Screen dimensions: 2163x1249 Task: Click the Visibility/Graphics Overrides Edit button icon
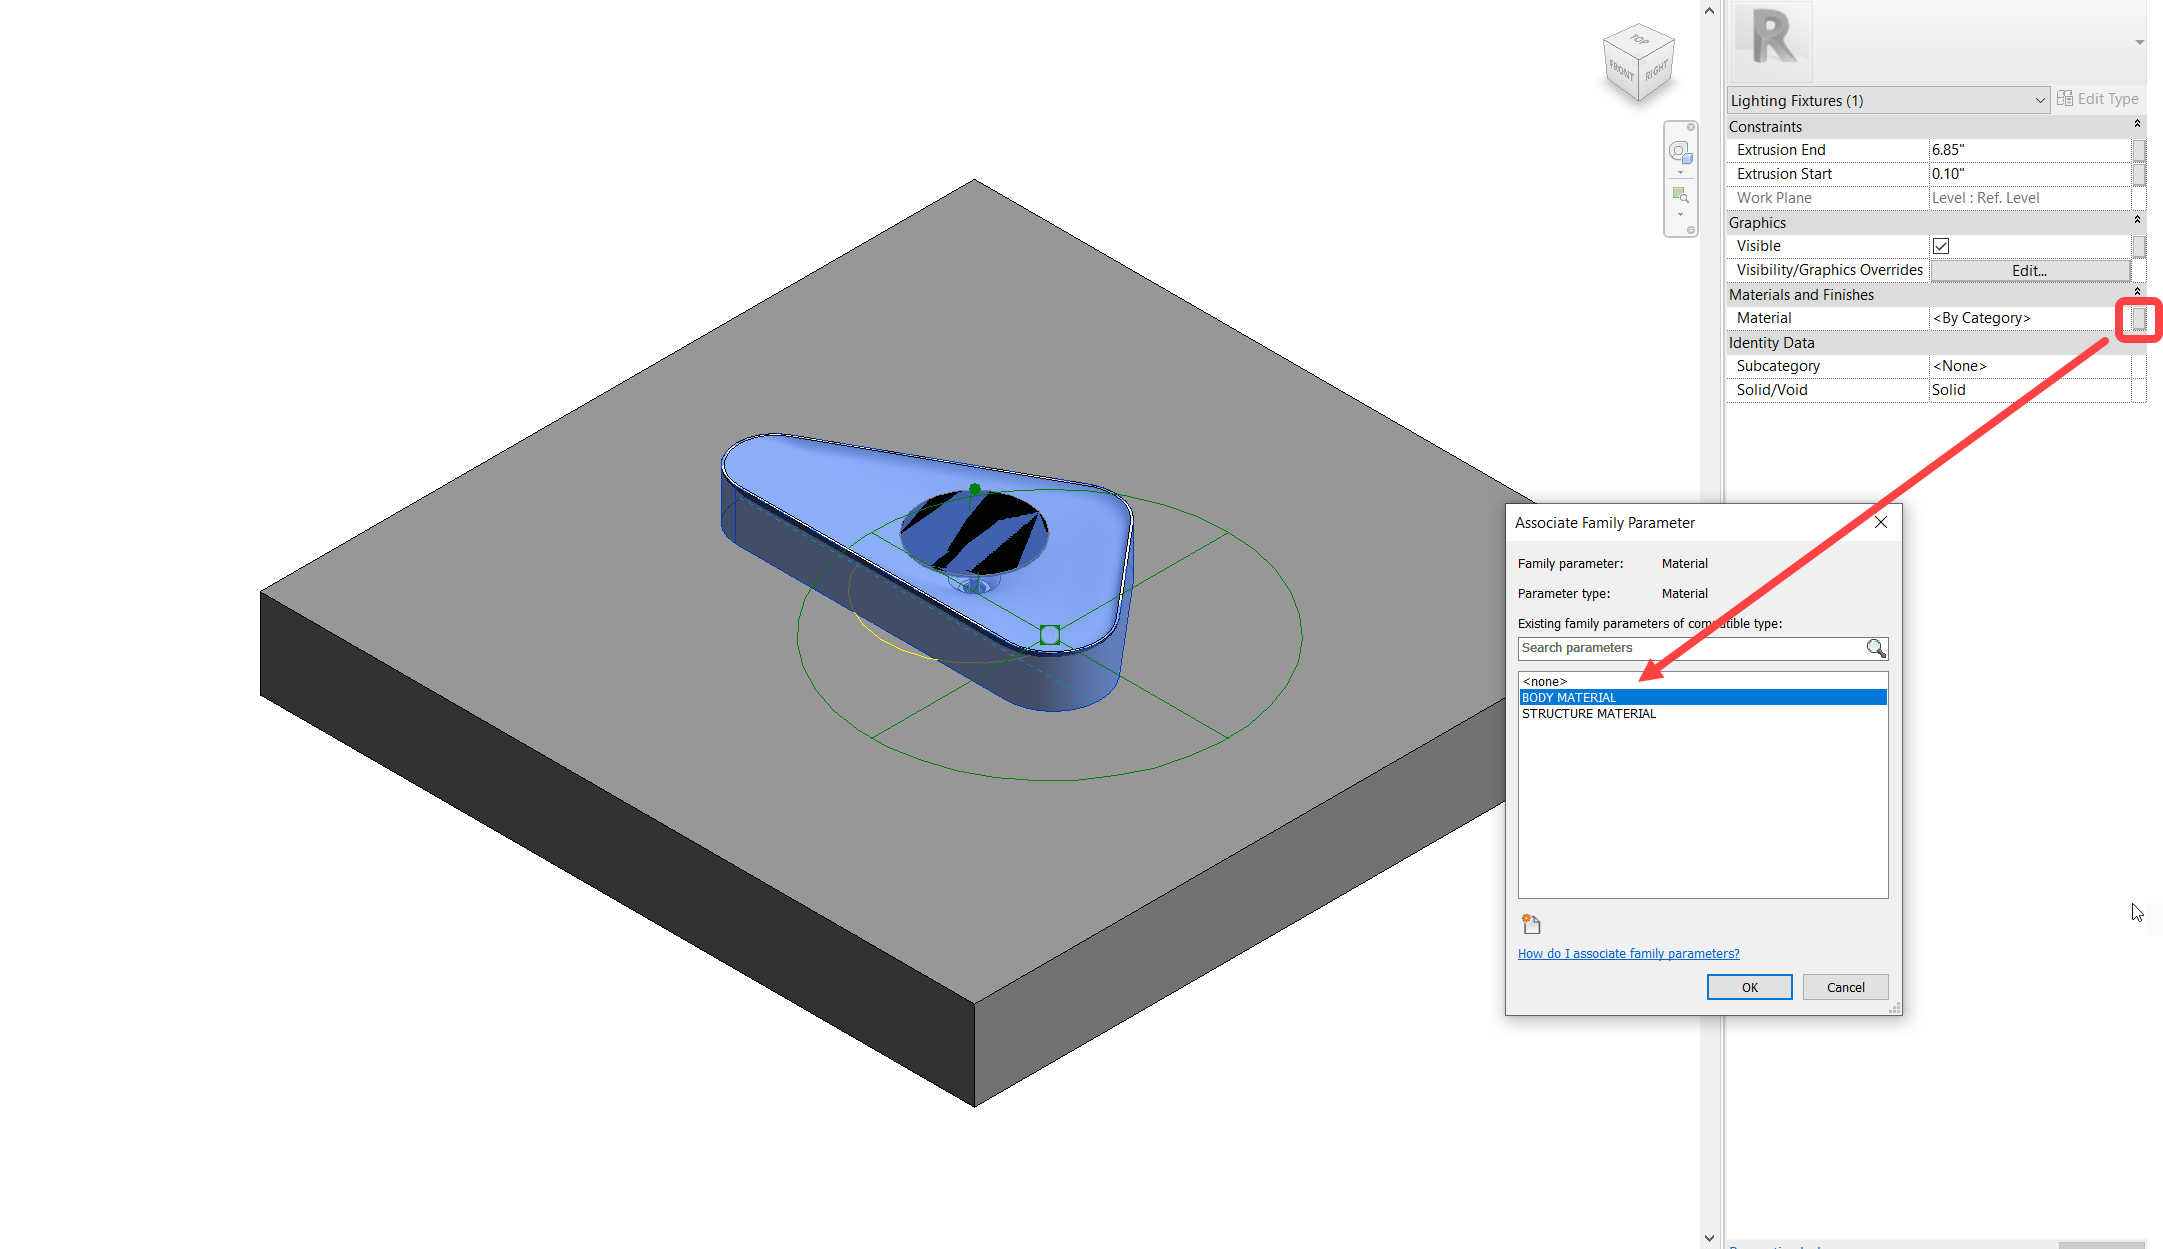click(2025, 269)
